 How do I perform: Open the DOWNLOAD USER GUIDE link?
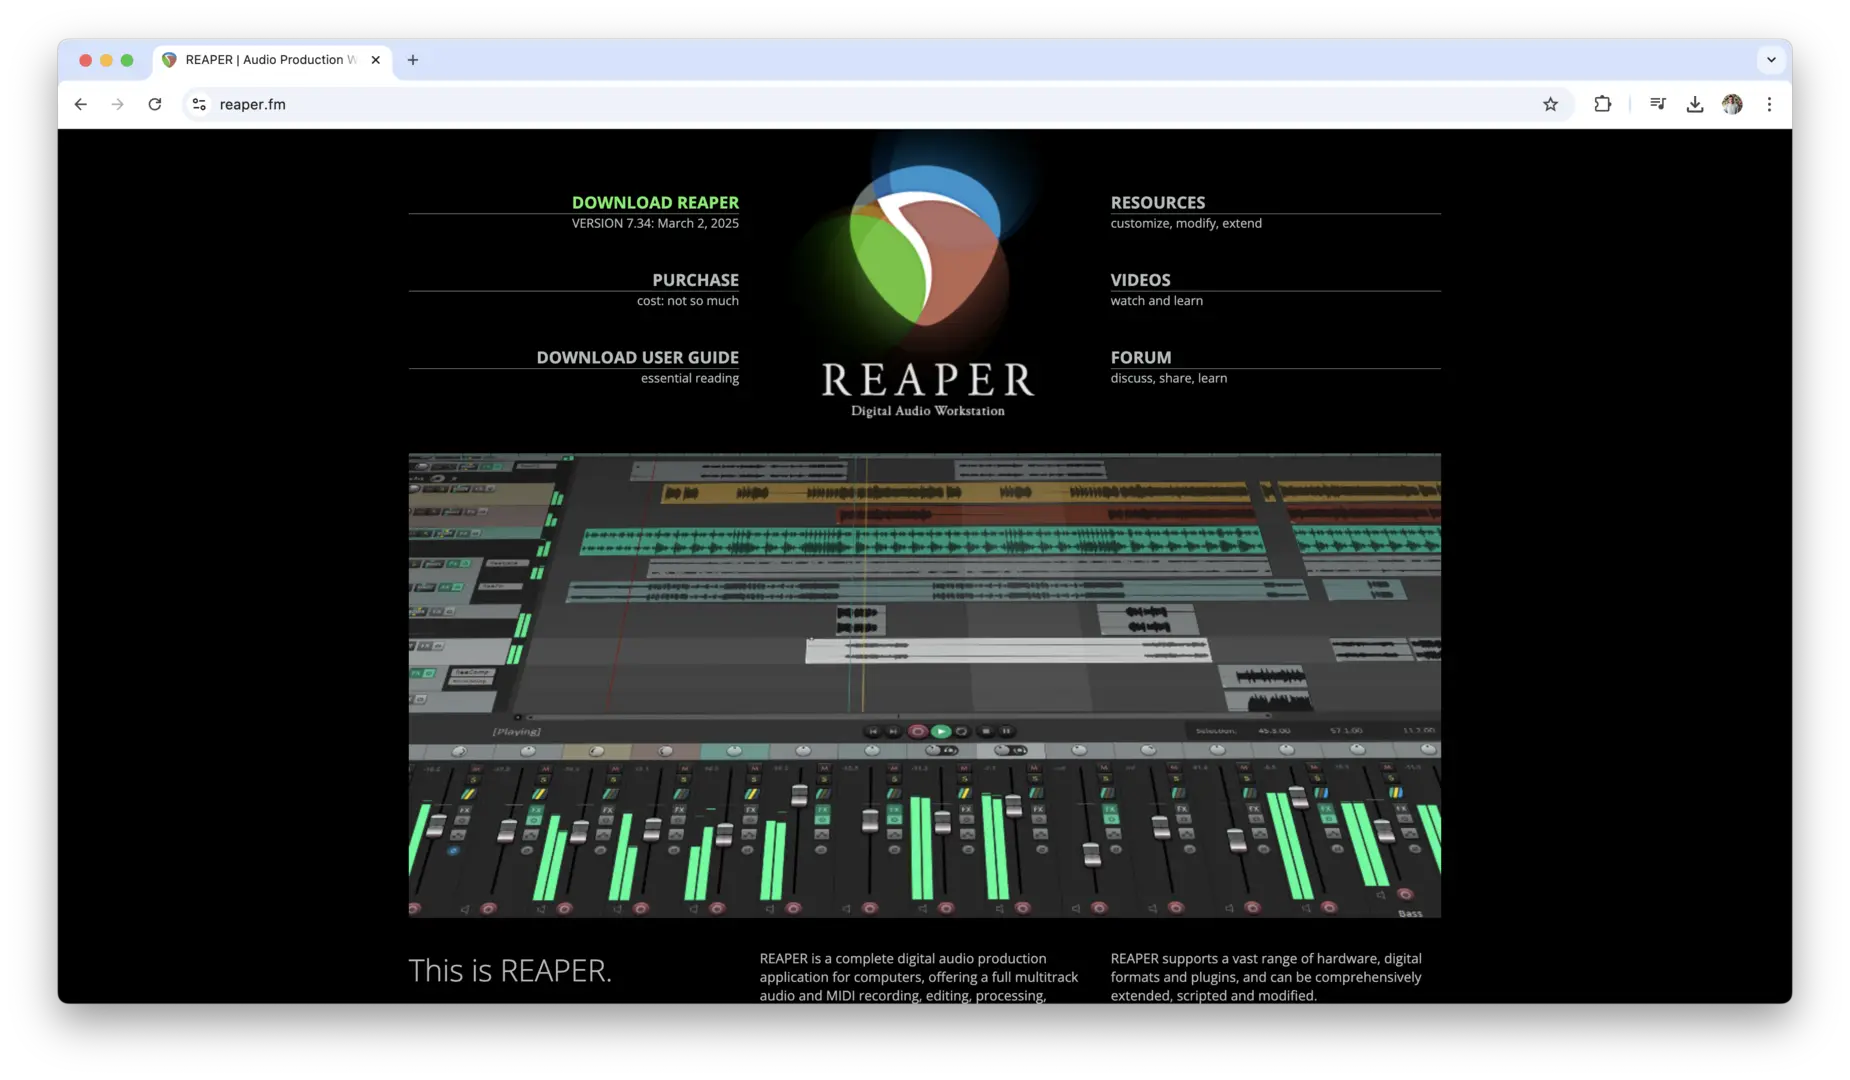tap(637, 357)
